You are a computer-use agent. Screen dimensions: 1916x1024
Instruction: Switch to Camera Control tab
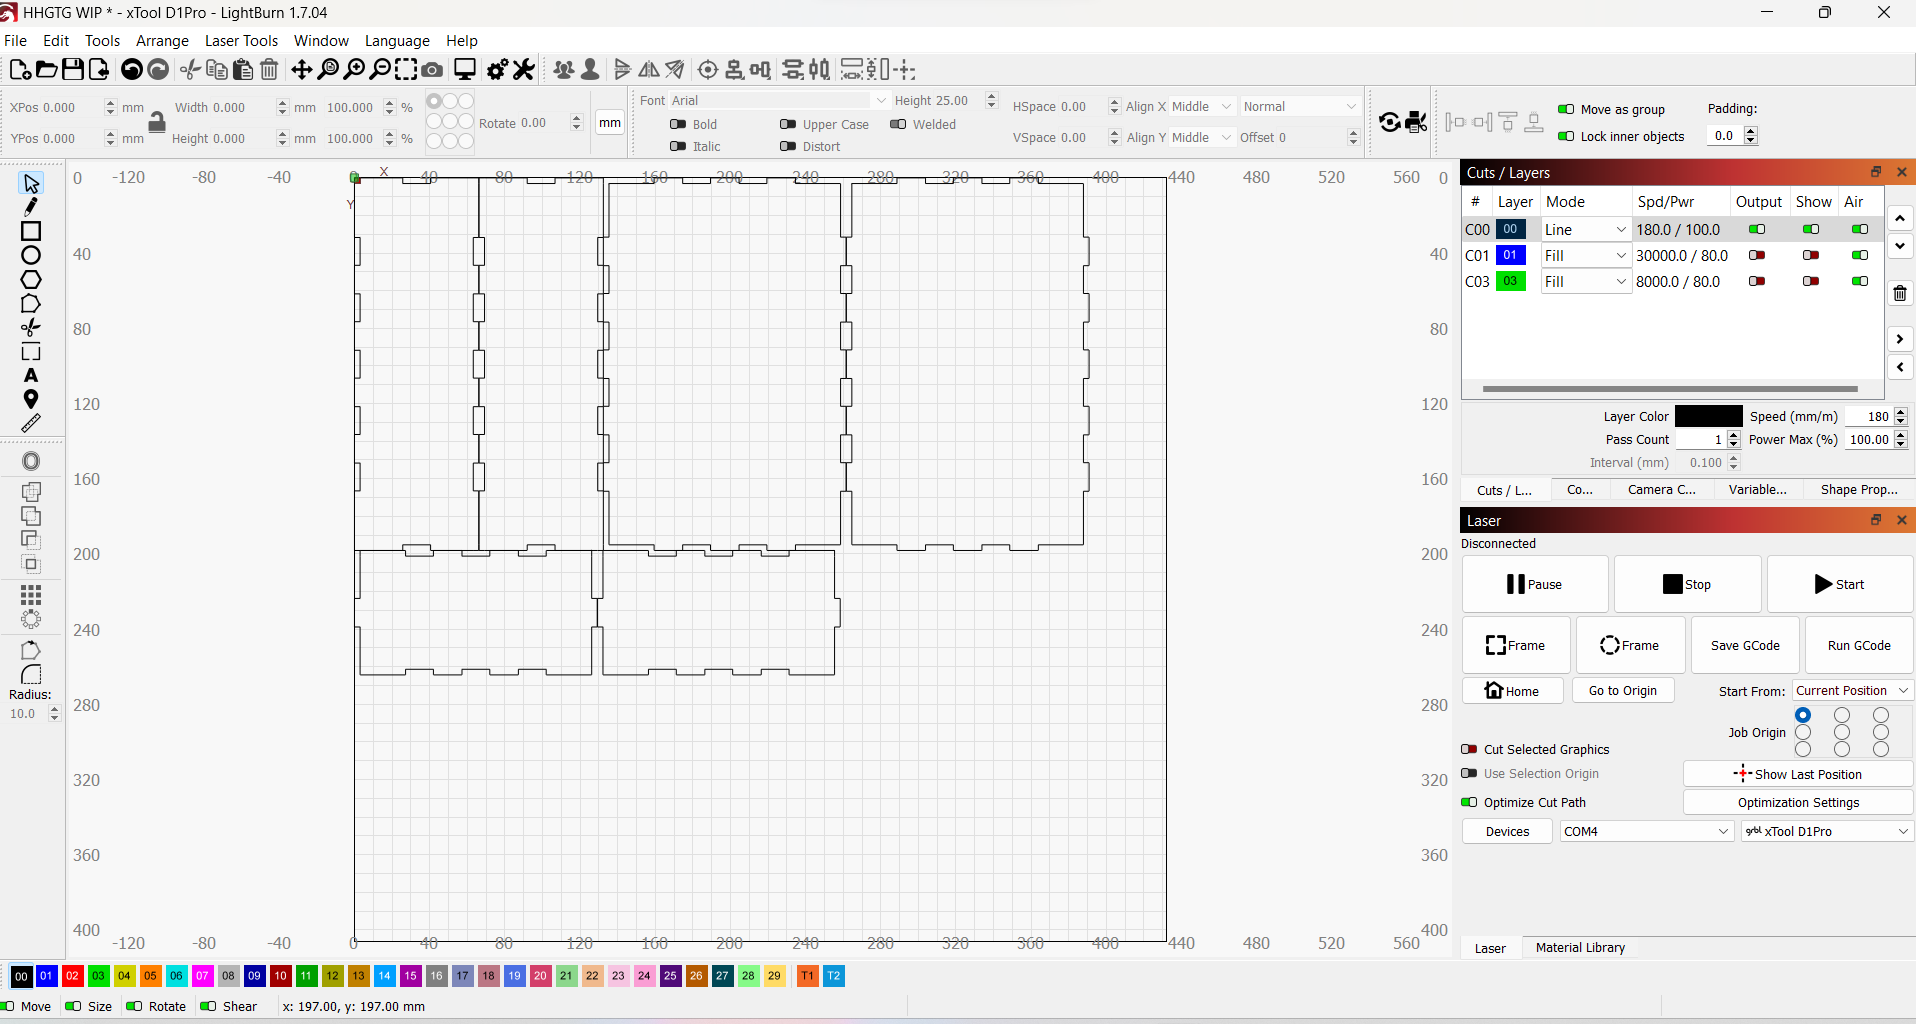1662,490
